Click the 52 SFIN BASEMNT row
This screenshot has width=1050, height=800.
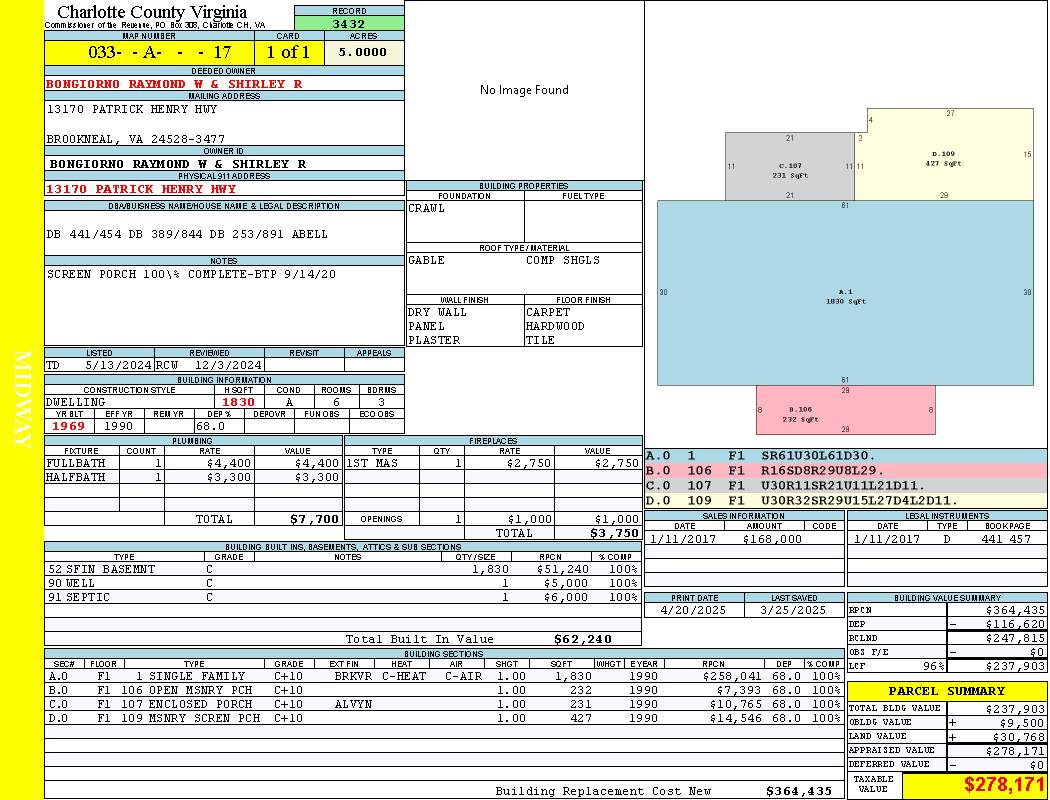pyautogui.click(x=343, y=569)
